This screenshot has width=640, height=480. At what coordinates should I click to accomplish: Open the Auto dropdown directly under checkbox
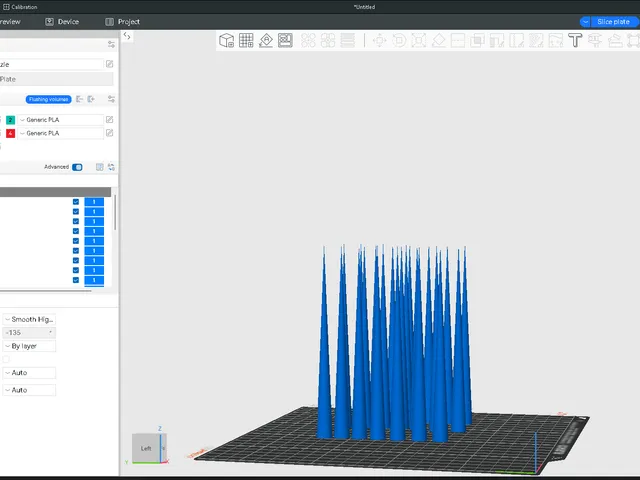[29, 373]
